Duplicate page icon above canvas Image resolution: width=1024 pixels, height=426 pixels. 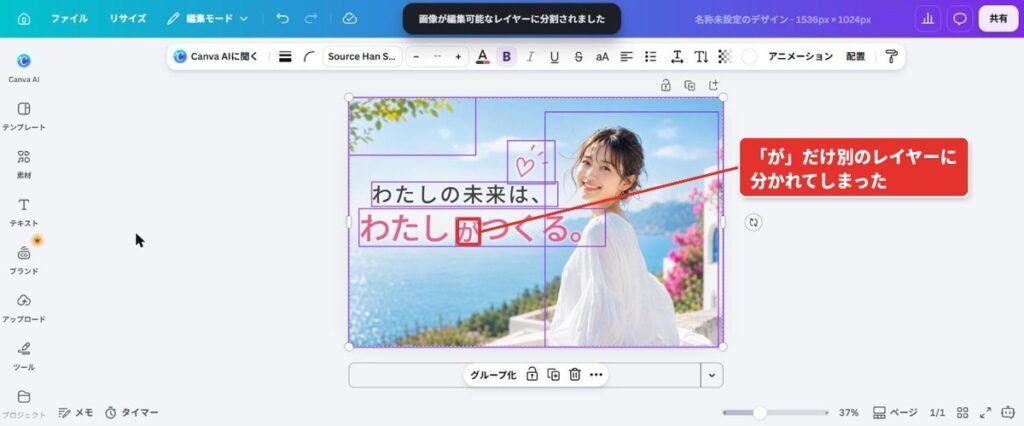coord(690,85)
